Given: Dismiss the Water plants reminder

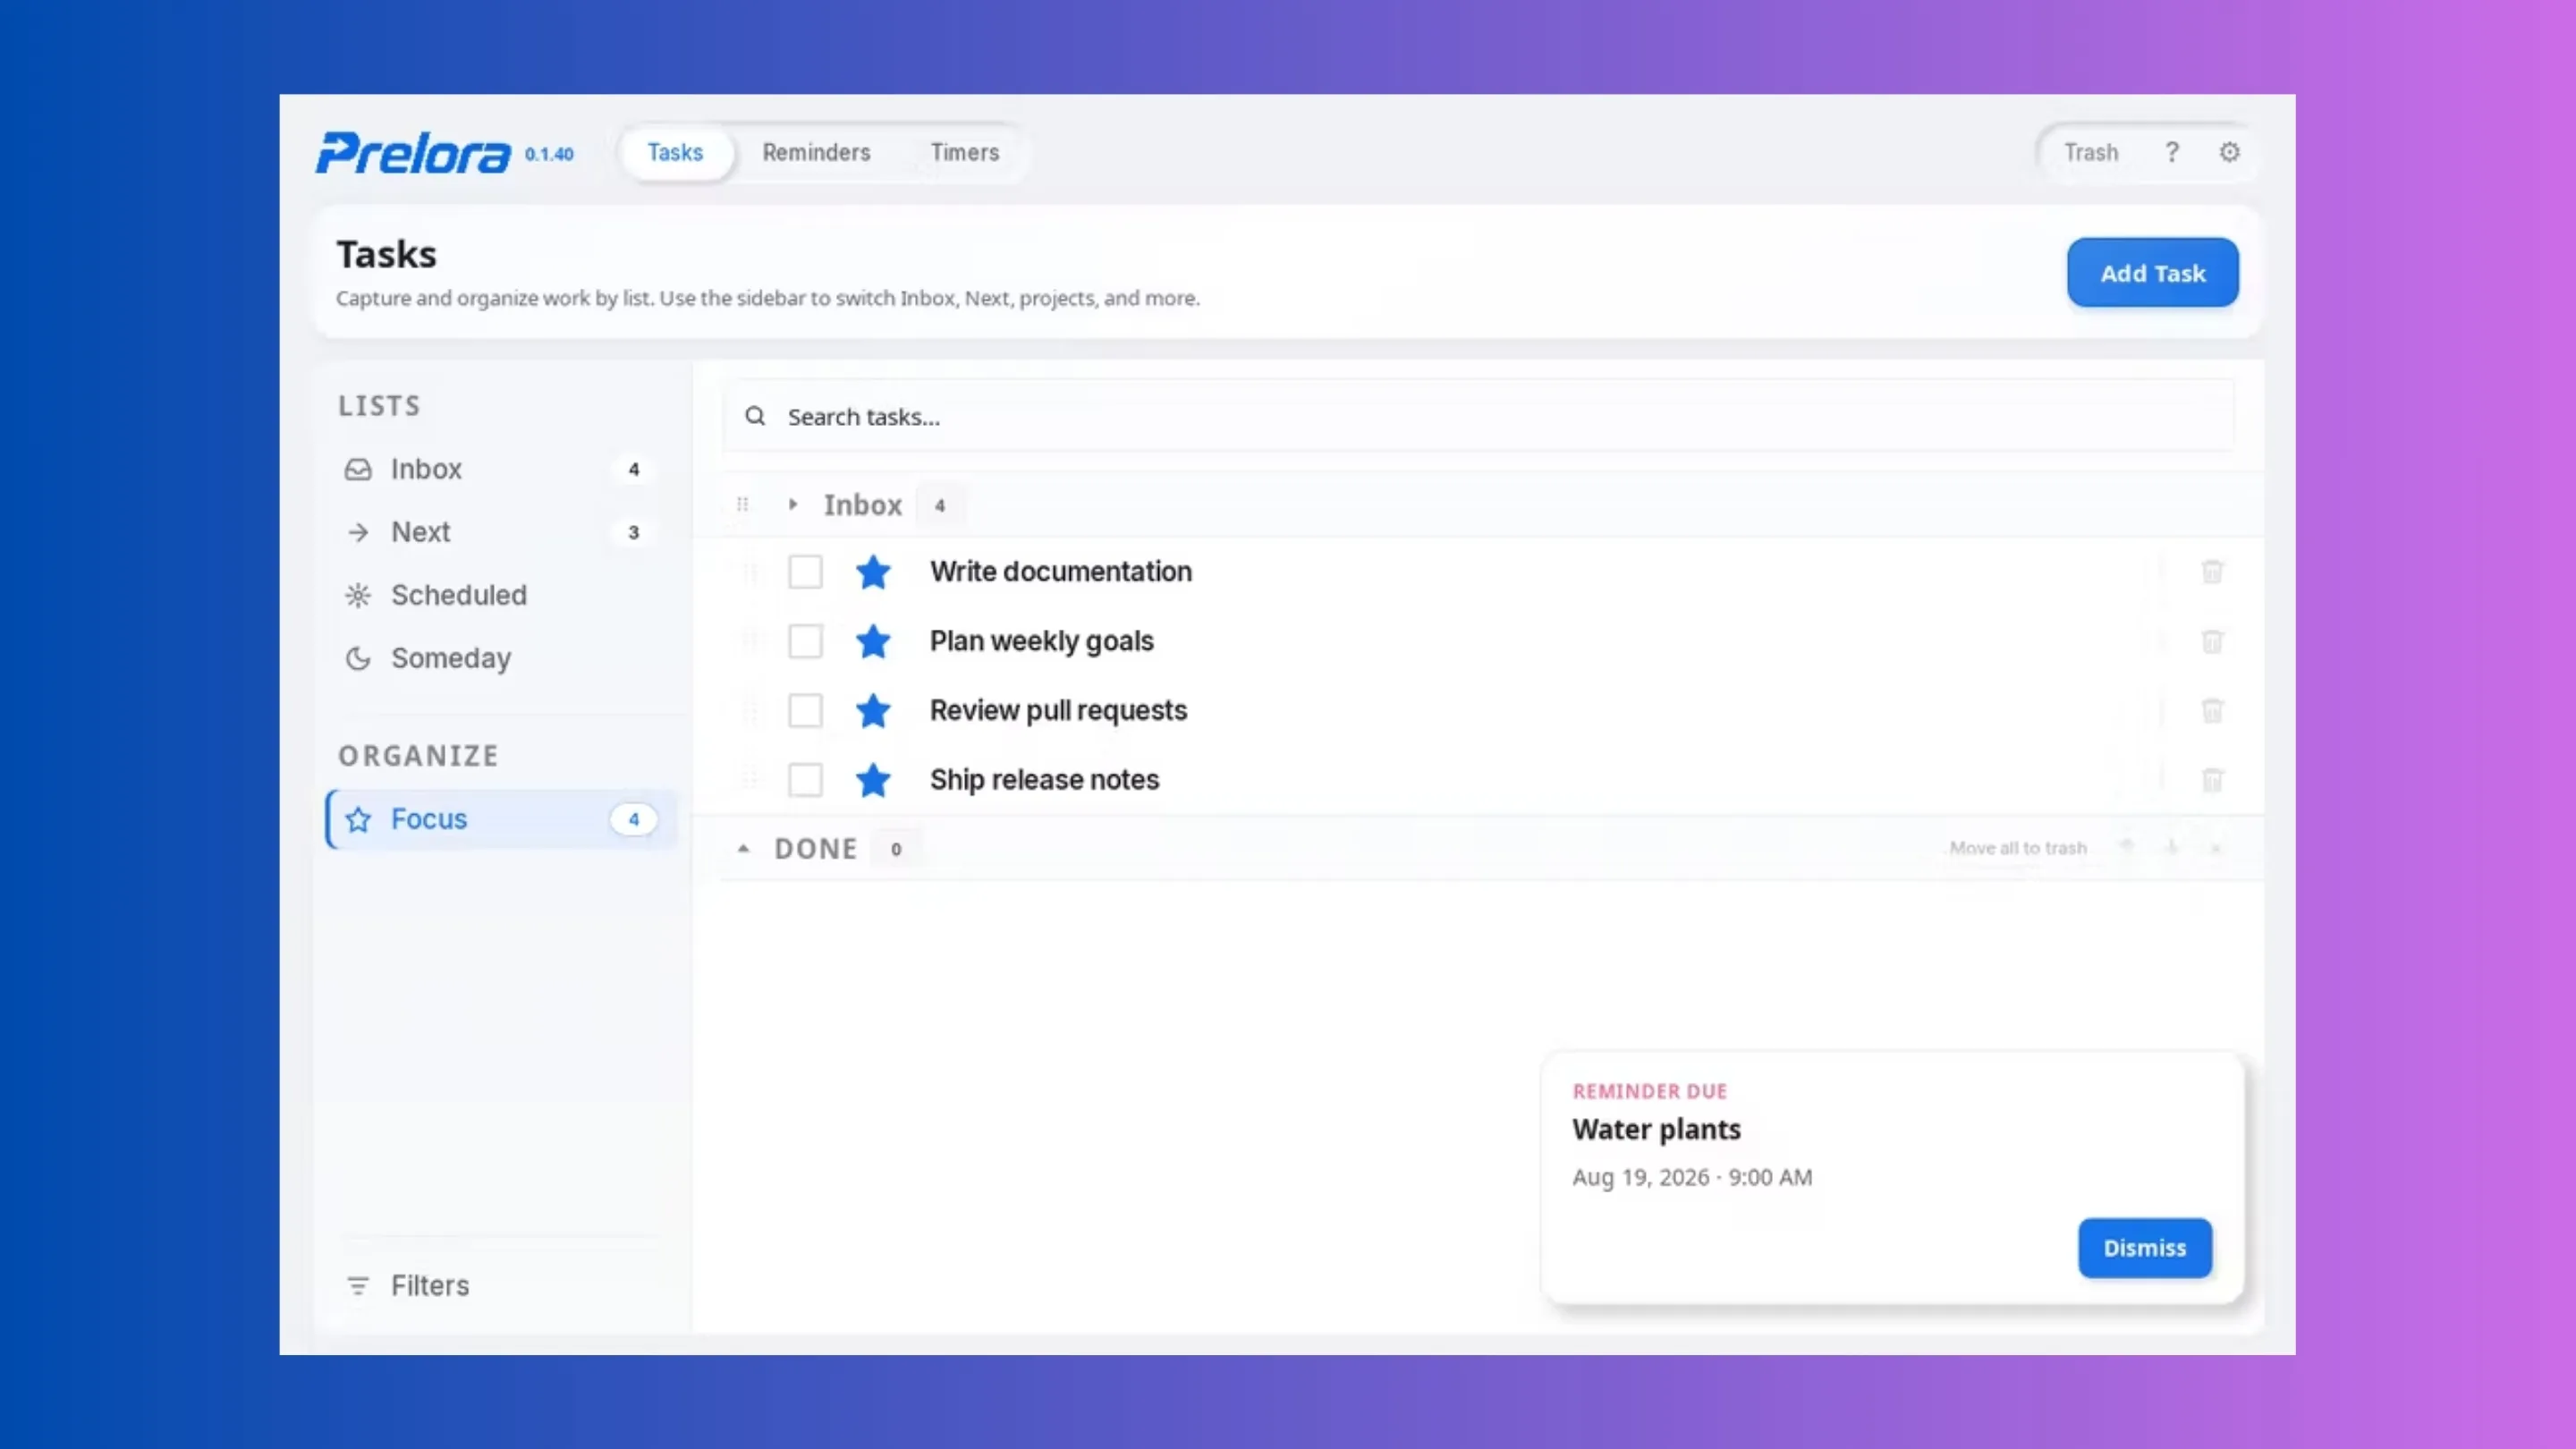Looking at the screenshot, I should coord(2144,1248).
